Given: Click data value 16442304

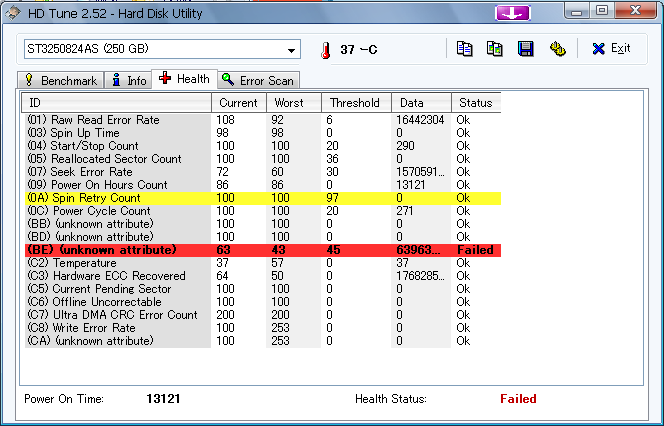Looking at the screenshot, I should (x=420, y=120).
